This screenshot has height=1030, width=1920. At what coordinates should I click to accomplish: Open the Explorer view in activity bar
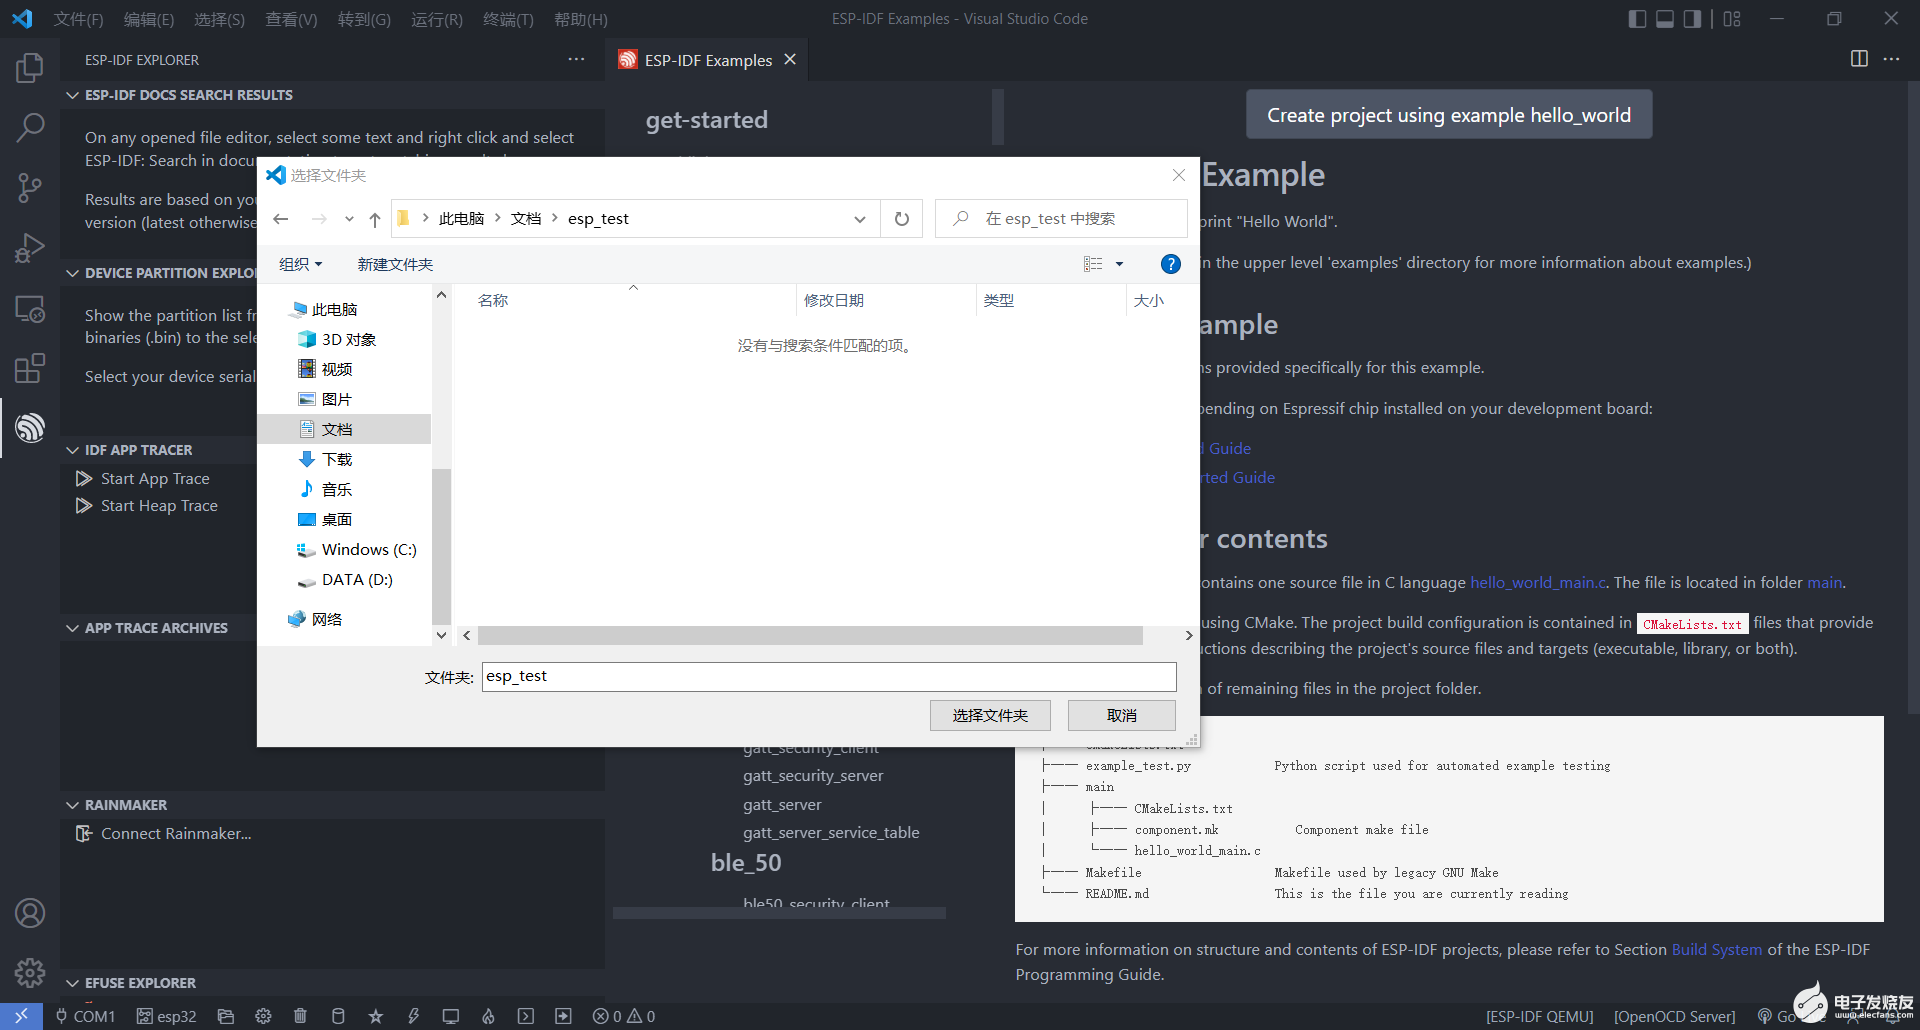tap(30, 68)
